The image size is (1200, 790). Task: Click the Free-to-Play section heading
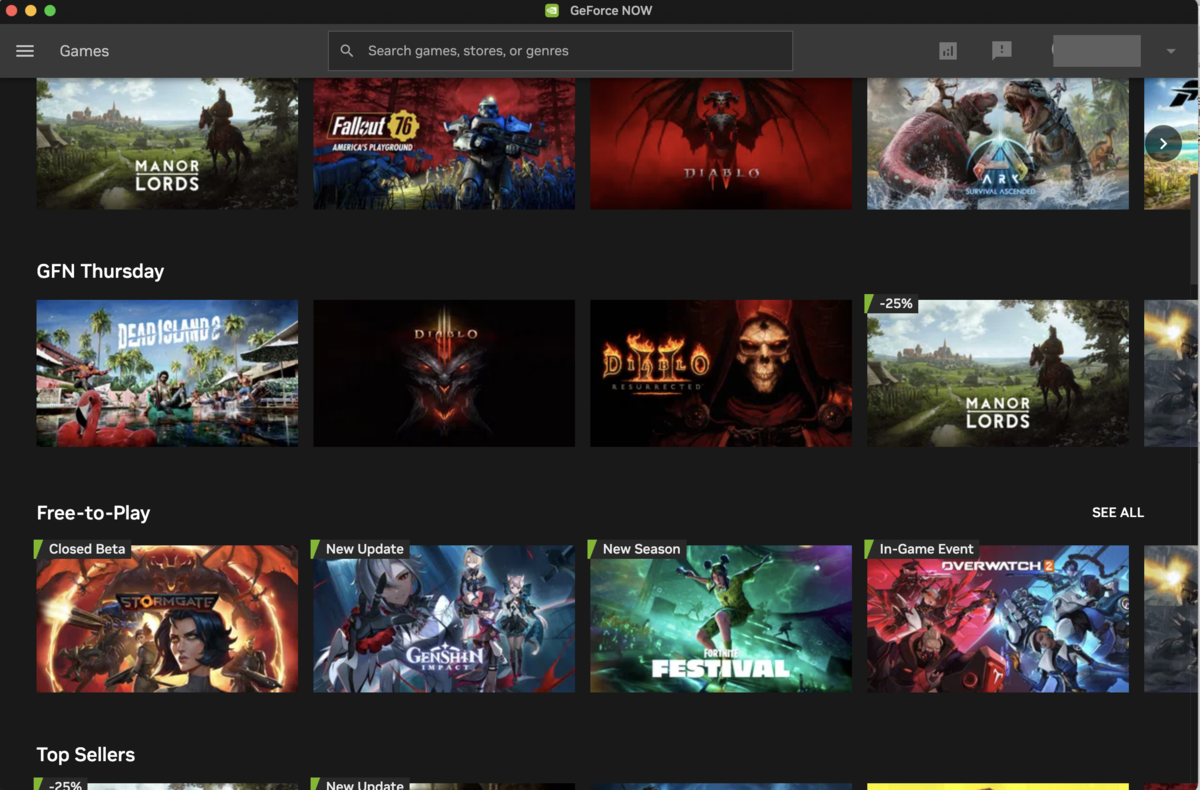[93, 513]
